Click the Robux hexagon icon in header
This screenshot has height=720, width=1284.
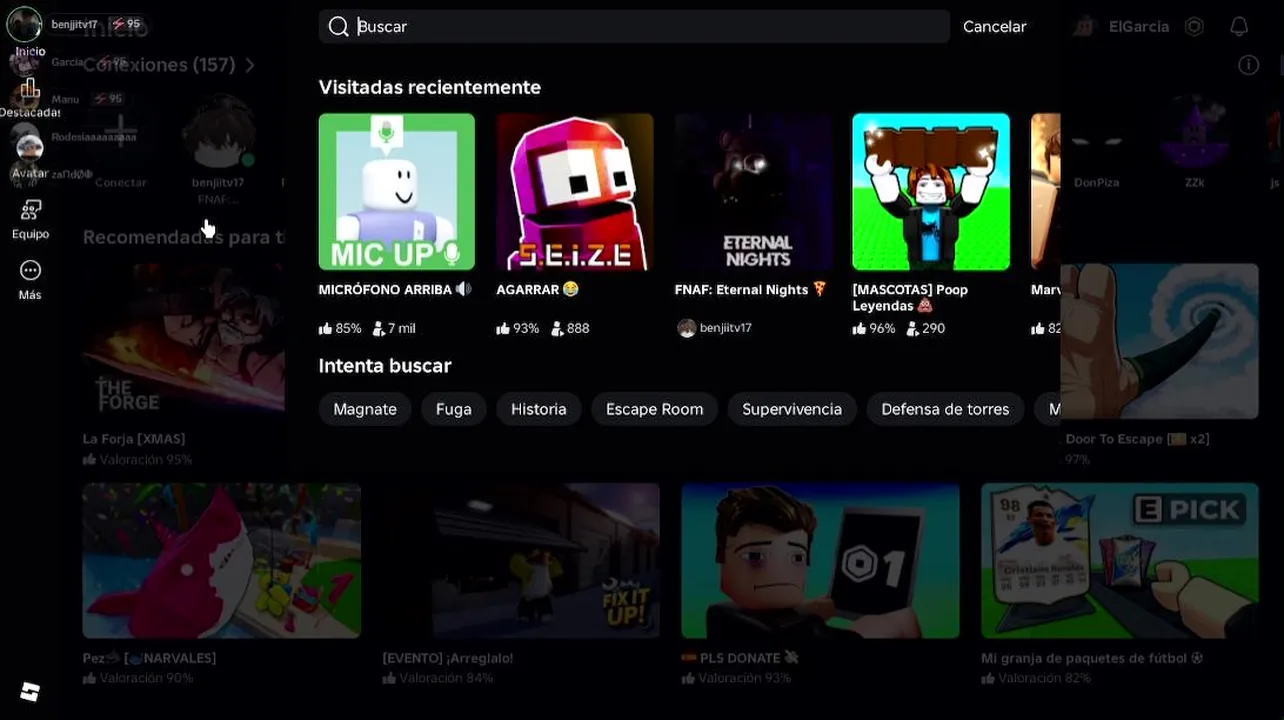click(x=1194, y=27)
